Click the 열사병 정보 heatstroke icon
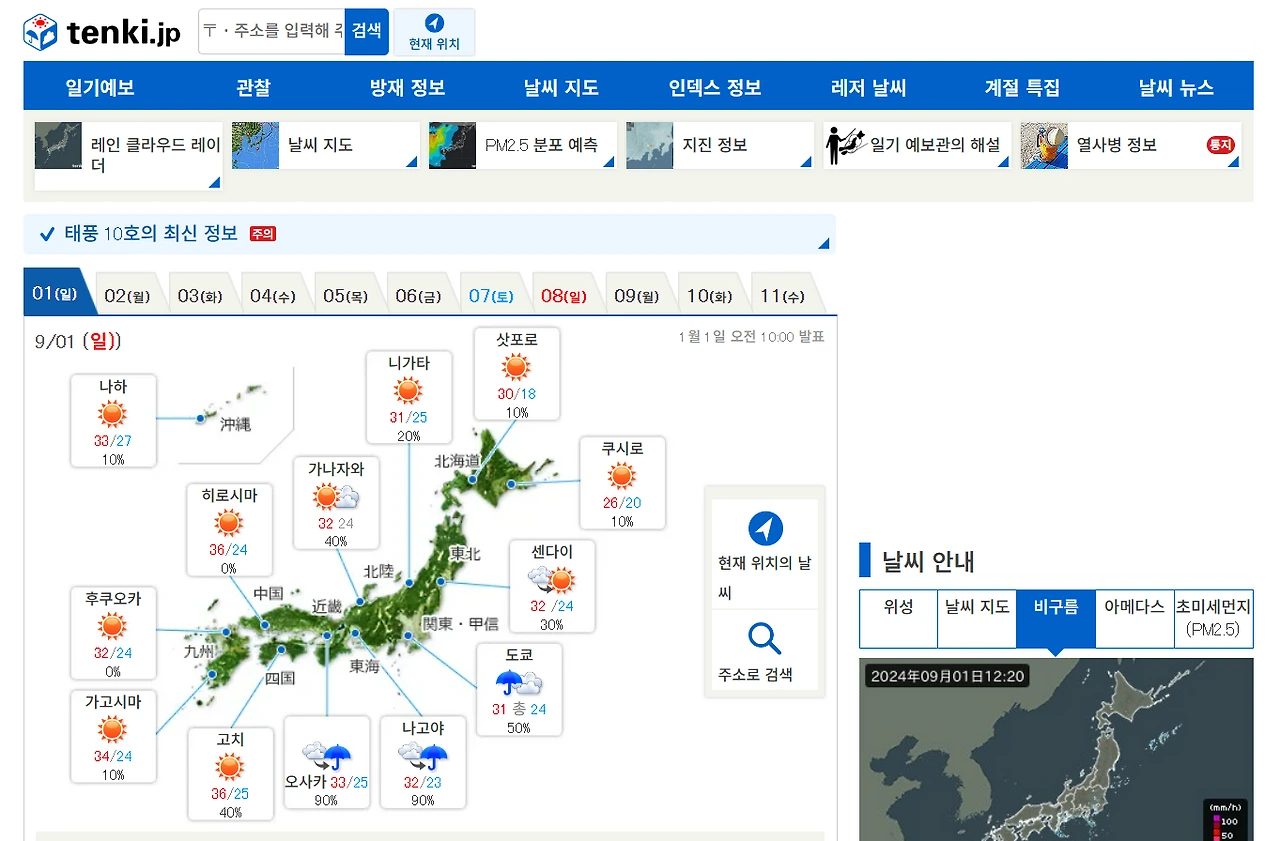The width and height of the screenshot is (1280, 841). coord(1044,145)
